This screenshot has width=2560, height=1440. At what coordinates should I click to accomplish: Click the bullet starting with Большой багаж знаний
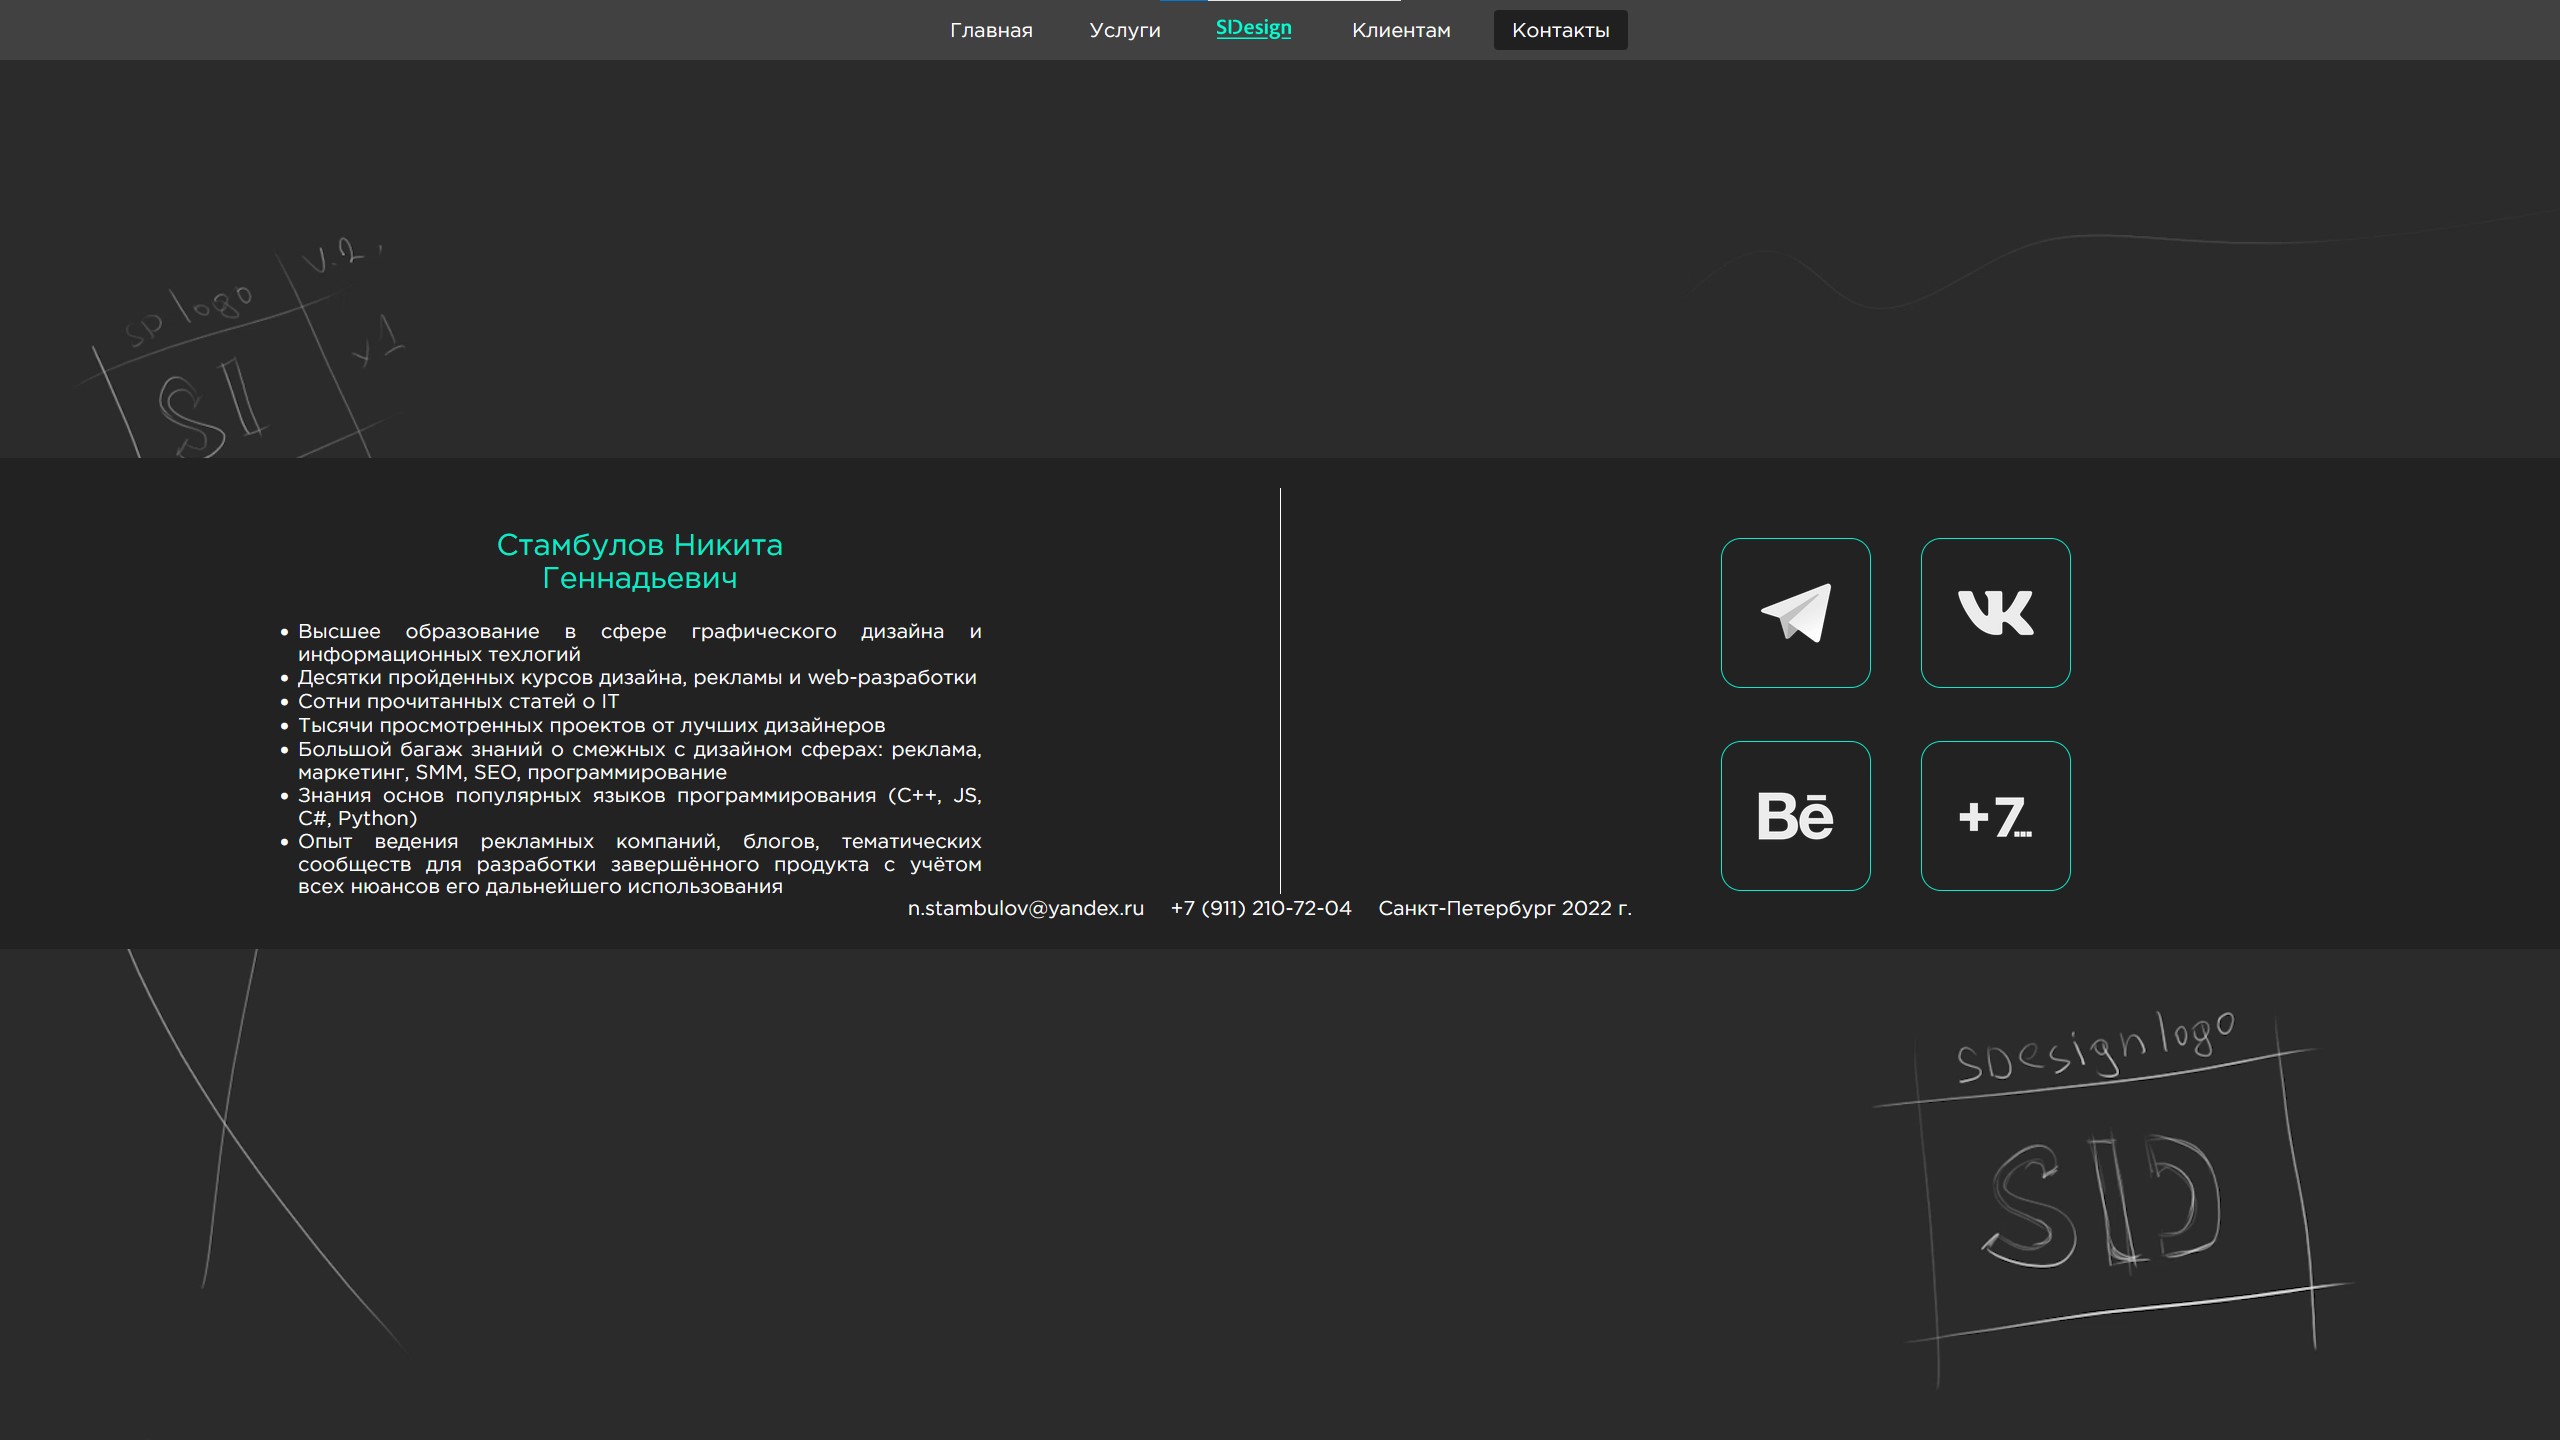pyautogui.click(x=639, y=760)
